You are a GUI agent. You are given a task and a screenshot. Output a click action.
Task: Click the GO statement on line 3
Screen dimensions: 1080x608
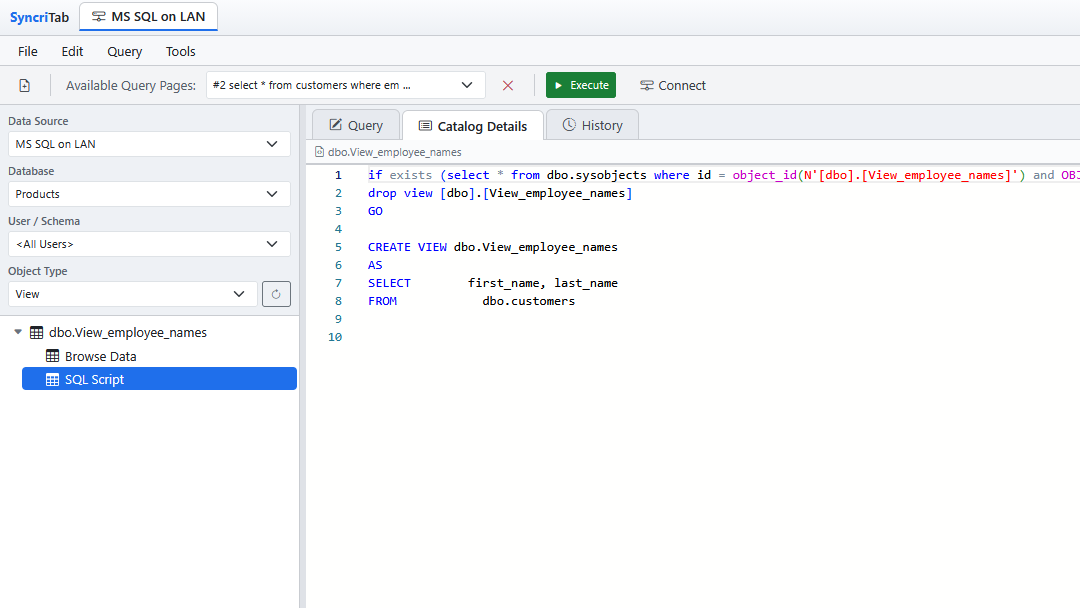click(x=375, y=211)
